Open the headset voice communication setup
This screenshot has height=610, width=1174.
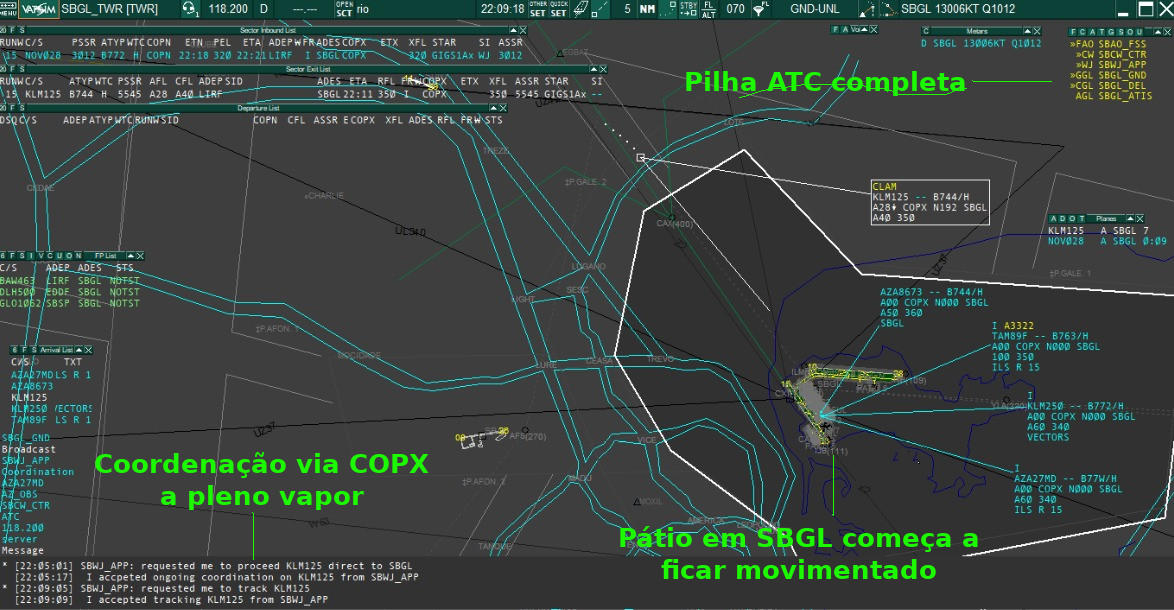point(190,9)
